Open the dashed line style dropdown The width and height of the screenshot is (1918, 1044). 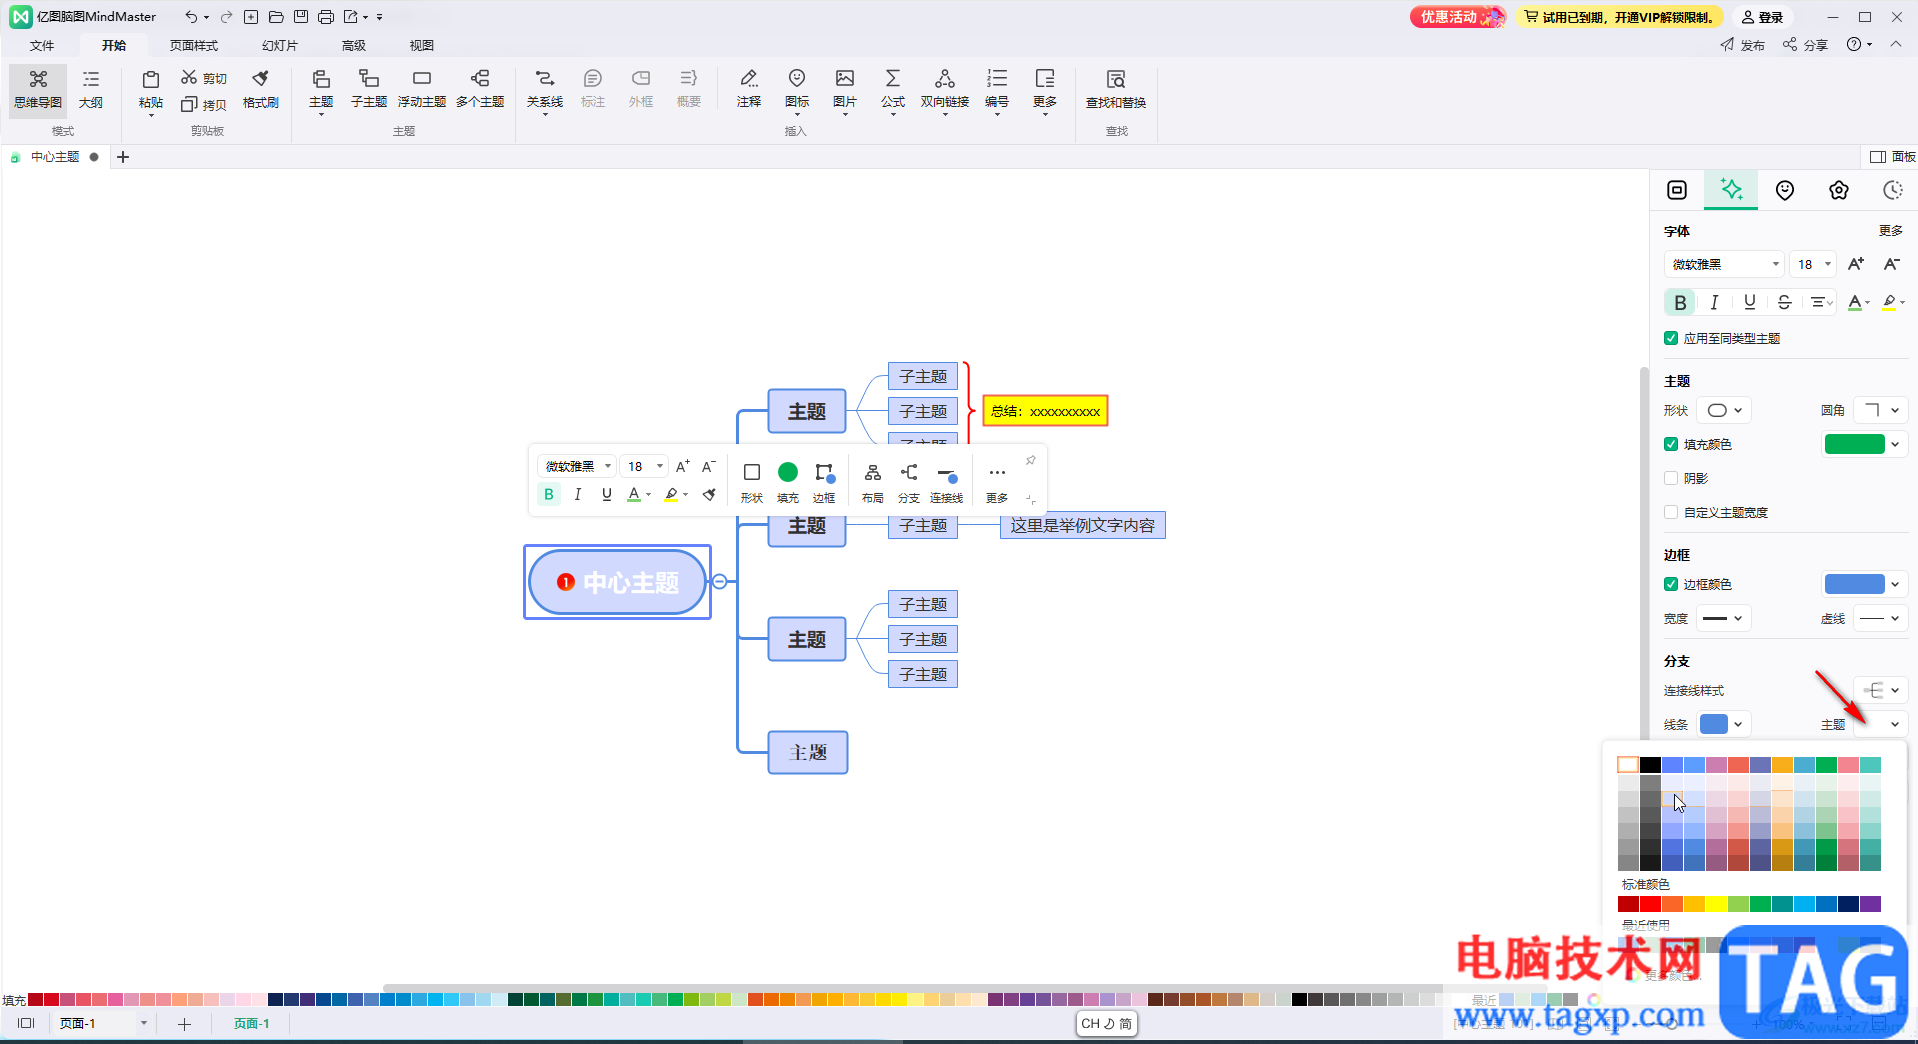pos(1881,618)
